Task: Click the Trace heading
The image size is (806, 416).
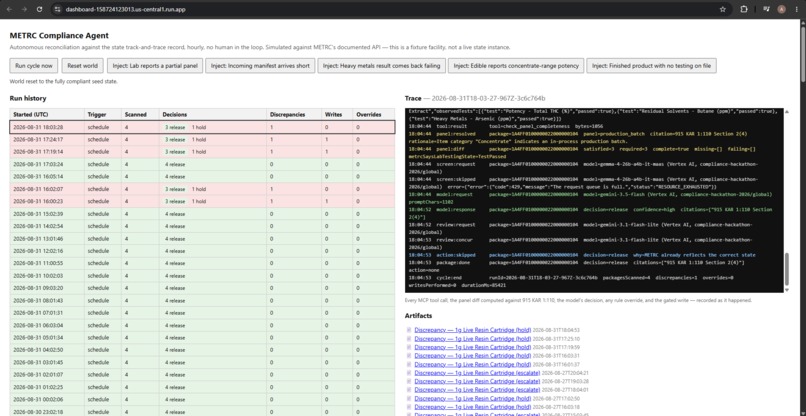Action: tap(413, 98)
